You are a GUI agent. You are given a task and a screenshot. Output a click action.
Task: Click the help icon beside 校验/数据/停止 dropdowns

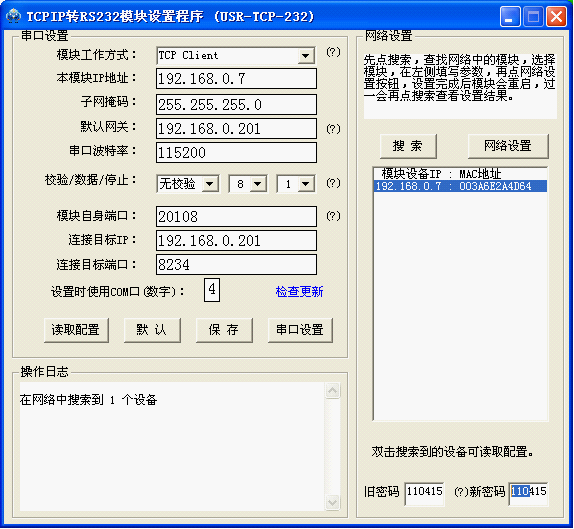pos(333,183)
